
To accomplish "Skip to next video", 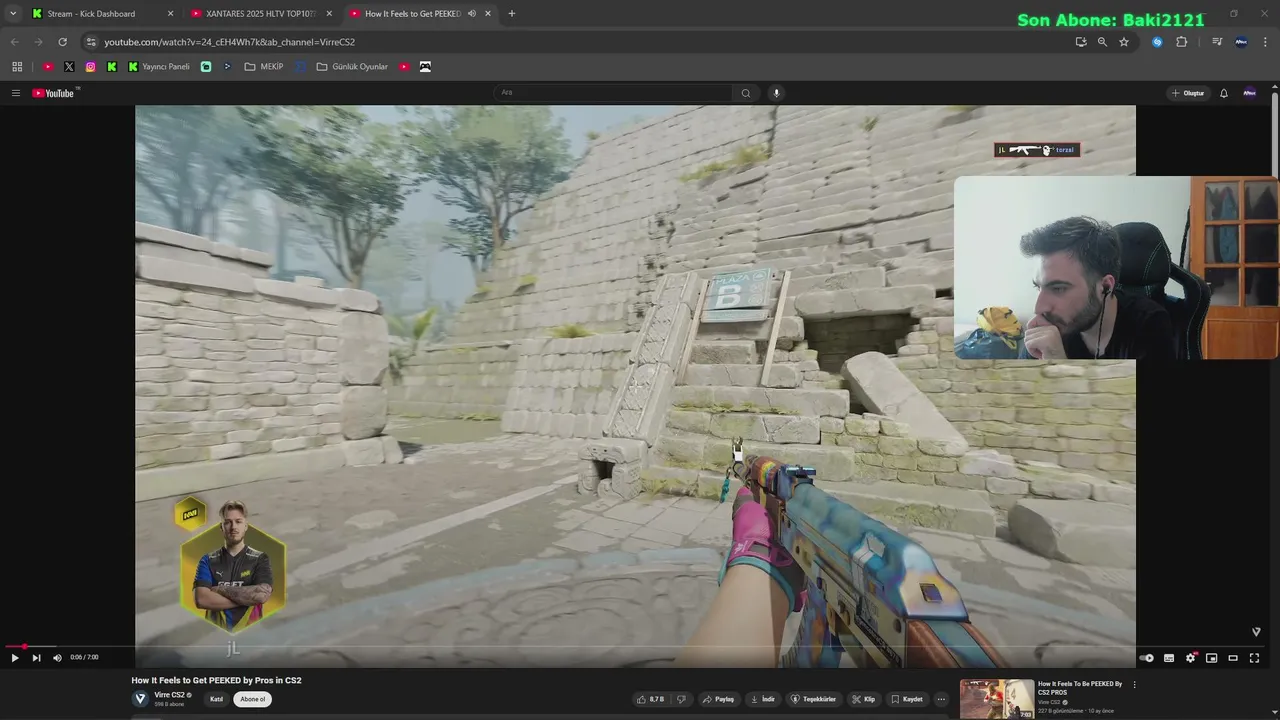I will click(x=36, y=658).
